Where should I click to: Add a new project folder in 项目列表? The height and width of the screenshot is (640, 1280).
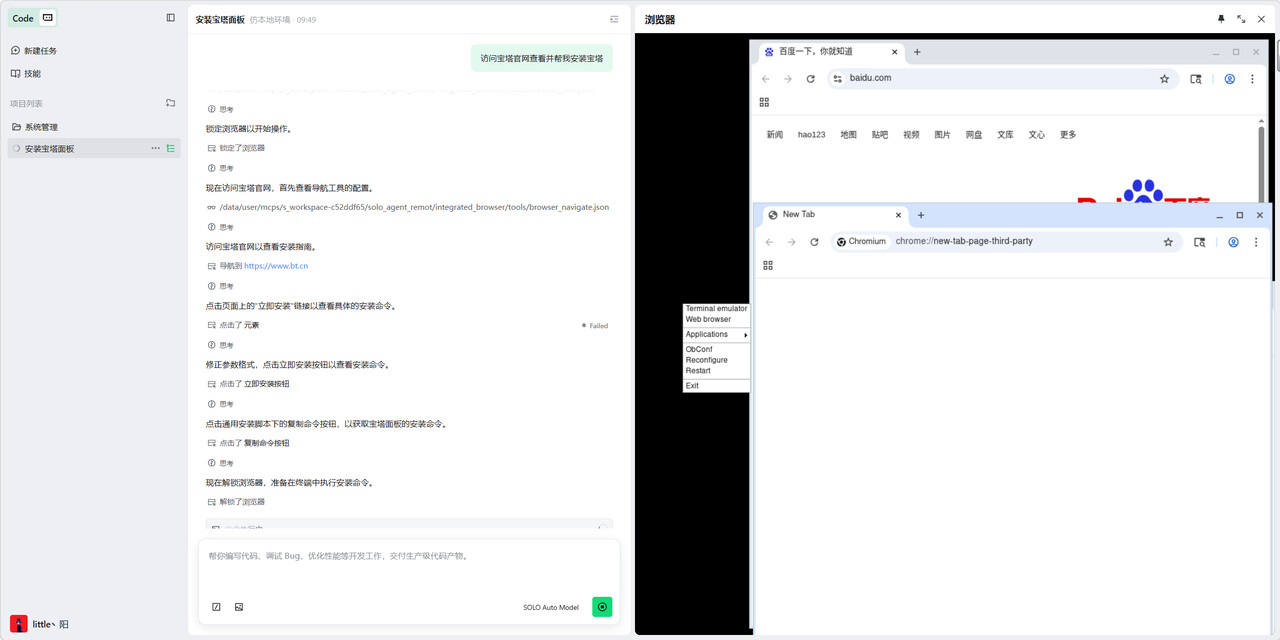click(170, 103)
